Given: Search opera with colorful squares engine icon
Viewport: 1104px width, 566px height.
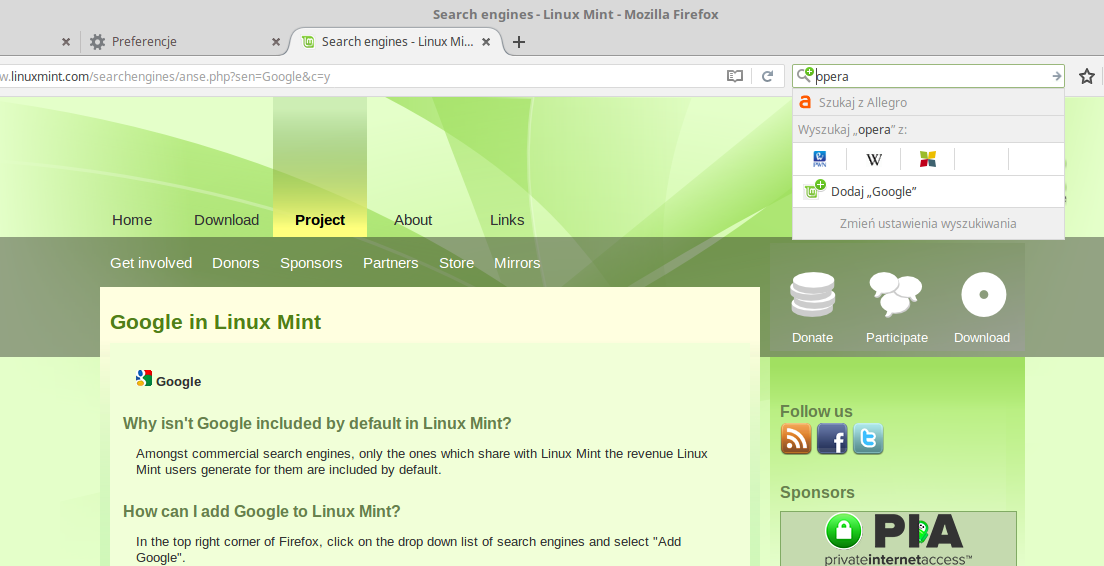Looking at the screenshot, I should pyautogui.click(x=928, y=159).
